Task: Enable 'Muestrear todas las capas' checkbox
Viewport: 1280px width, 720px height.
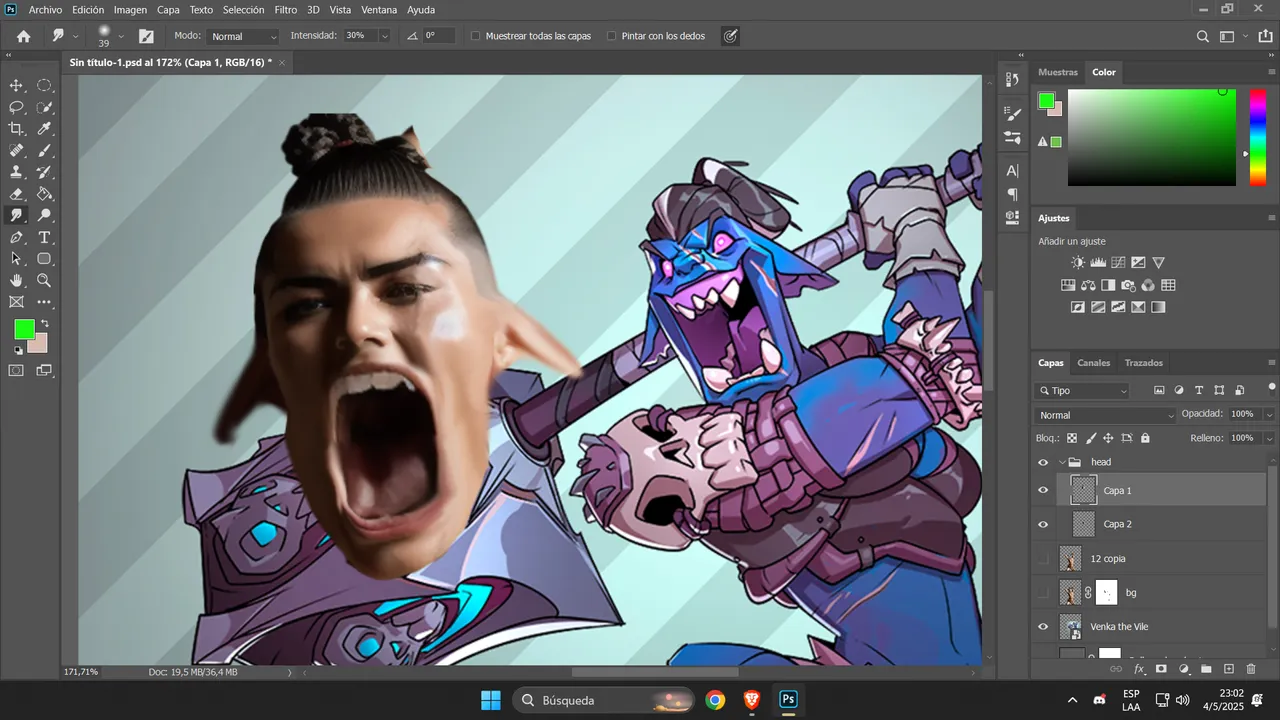Action: point(475,36)
